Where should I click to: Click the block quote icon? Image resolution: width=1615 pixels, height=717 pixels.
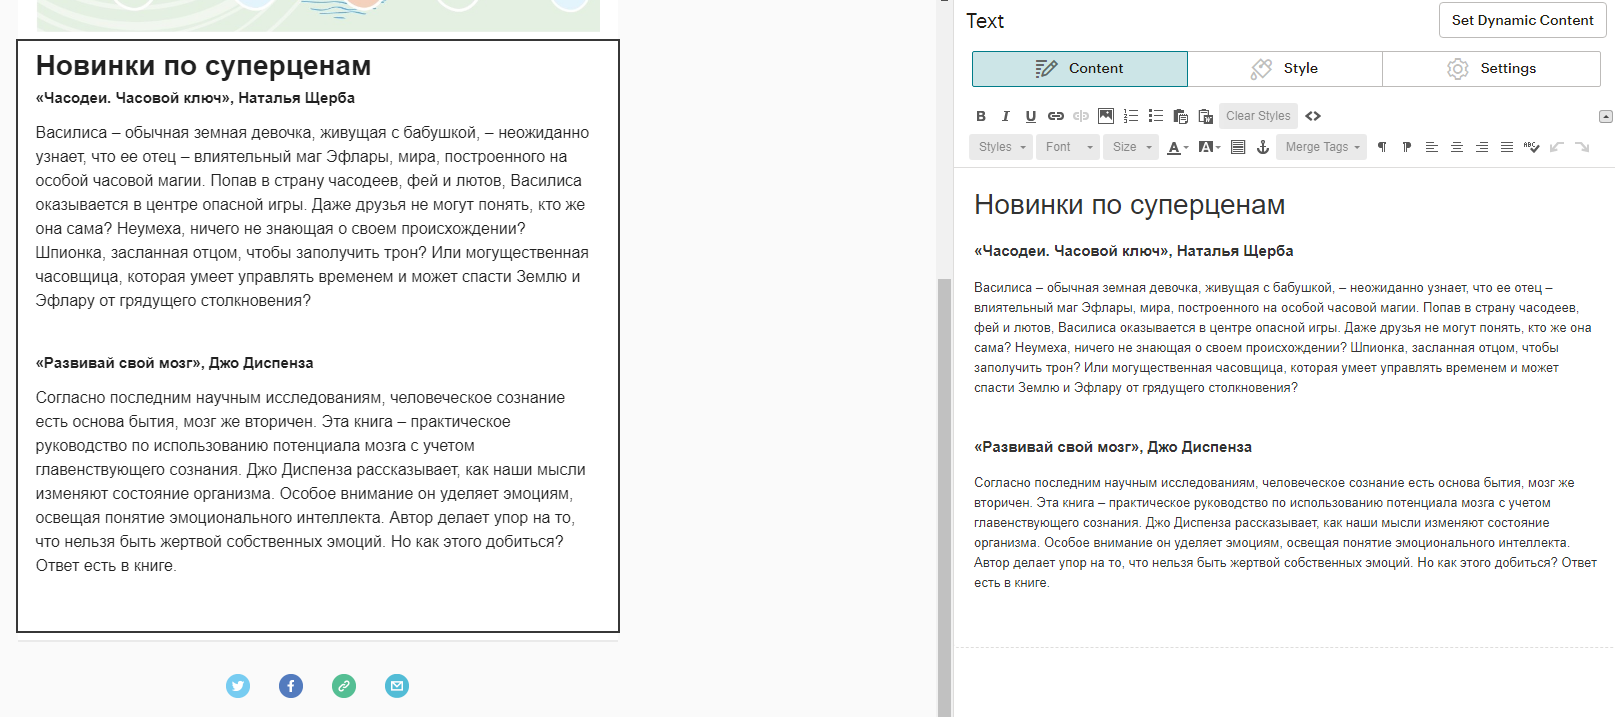click(x=1238, y=147)
